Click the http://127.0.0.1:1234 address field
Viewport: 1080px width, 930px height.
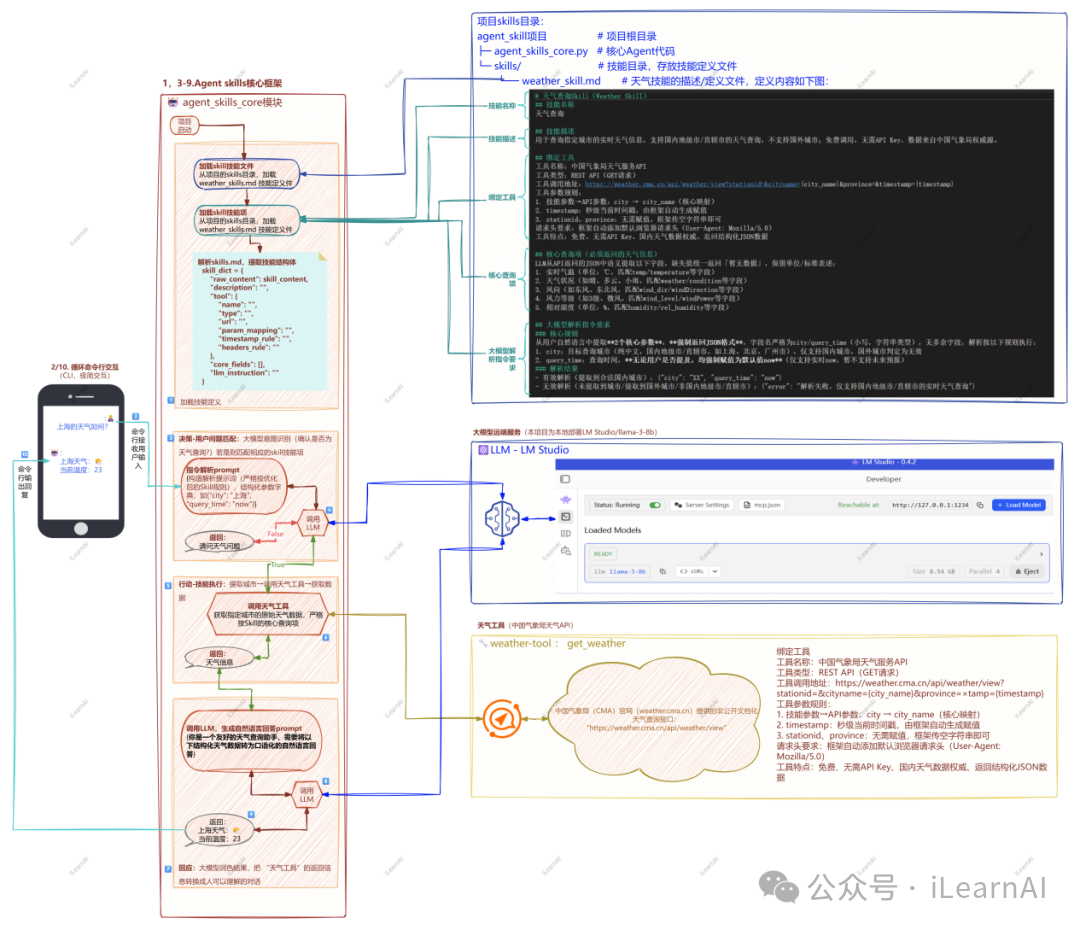(x=930, y=505)
